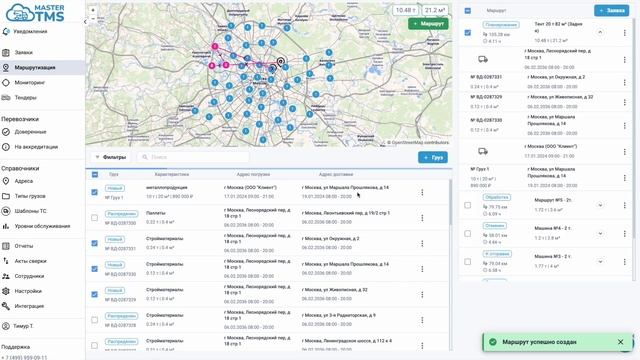Click Характеристика column header
The height and width of the screenshot is (360, 640).
(x=172, y=174)
